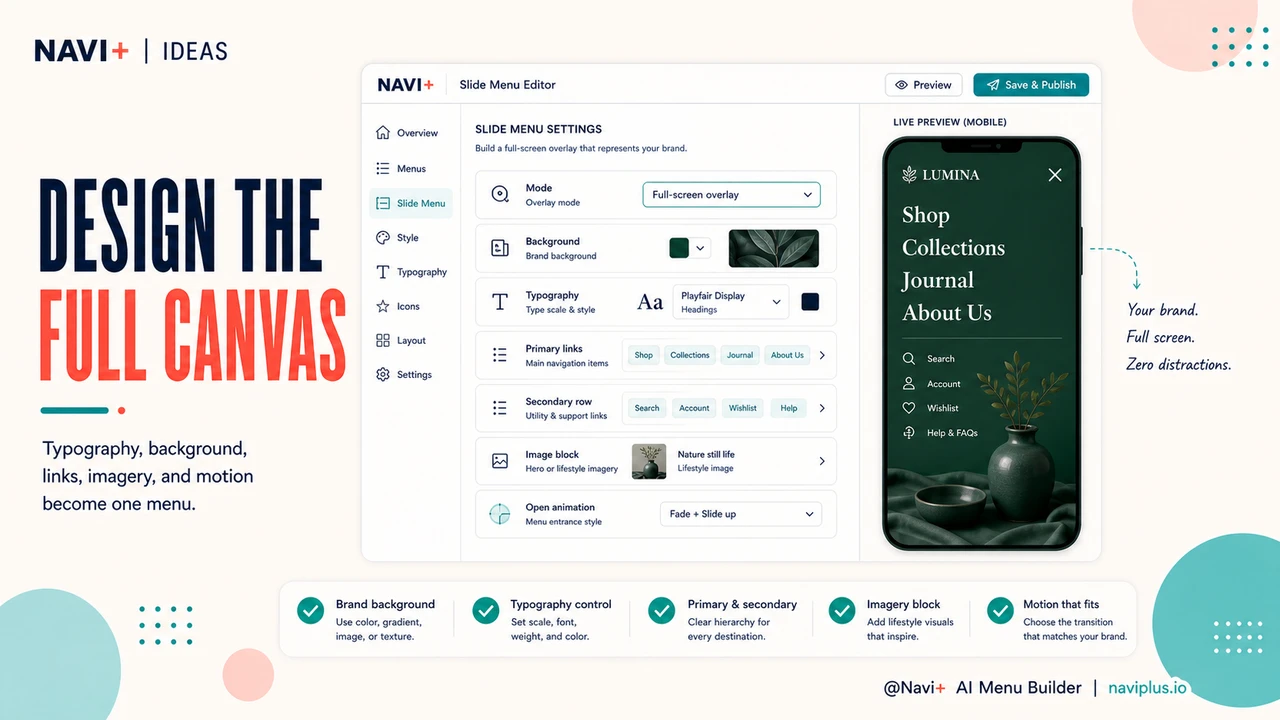Click the Preview button
Image resolution: width=1280 pixels, height=720 pixels.
tap(923, 85)
